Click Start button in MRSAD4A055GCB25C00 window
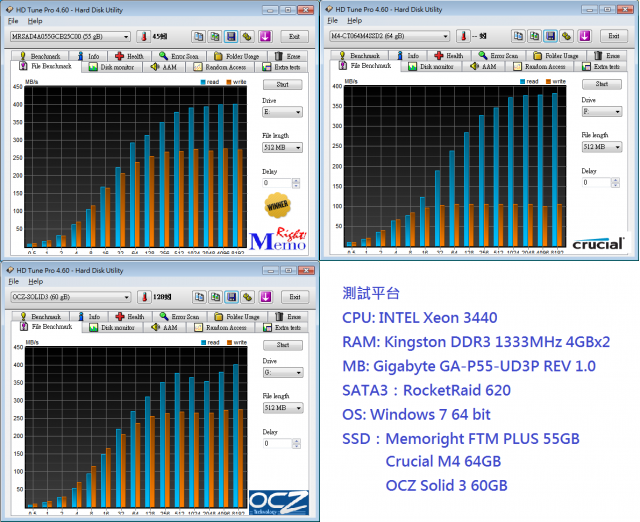The width and height of the screenshot is (640, 522). 282,84
